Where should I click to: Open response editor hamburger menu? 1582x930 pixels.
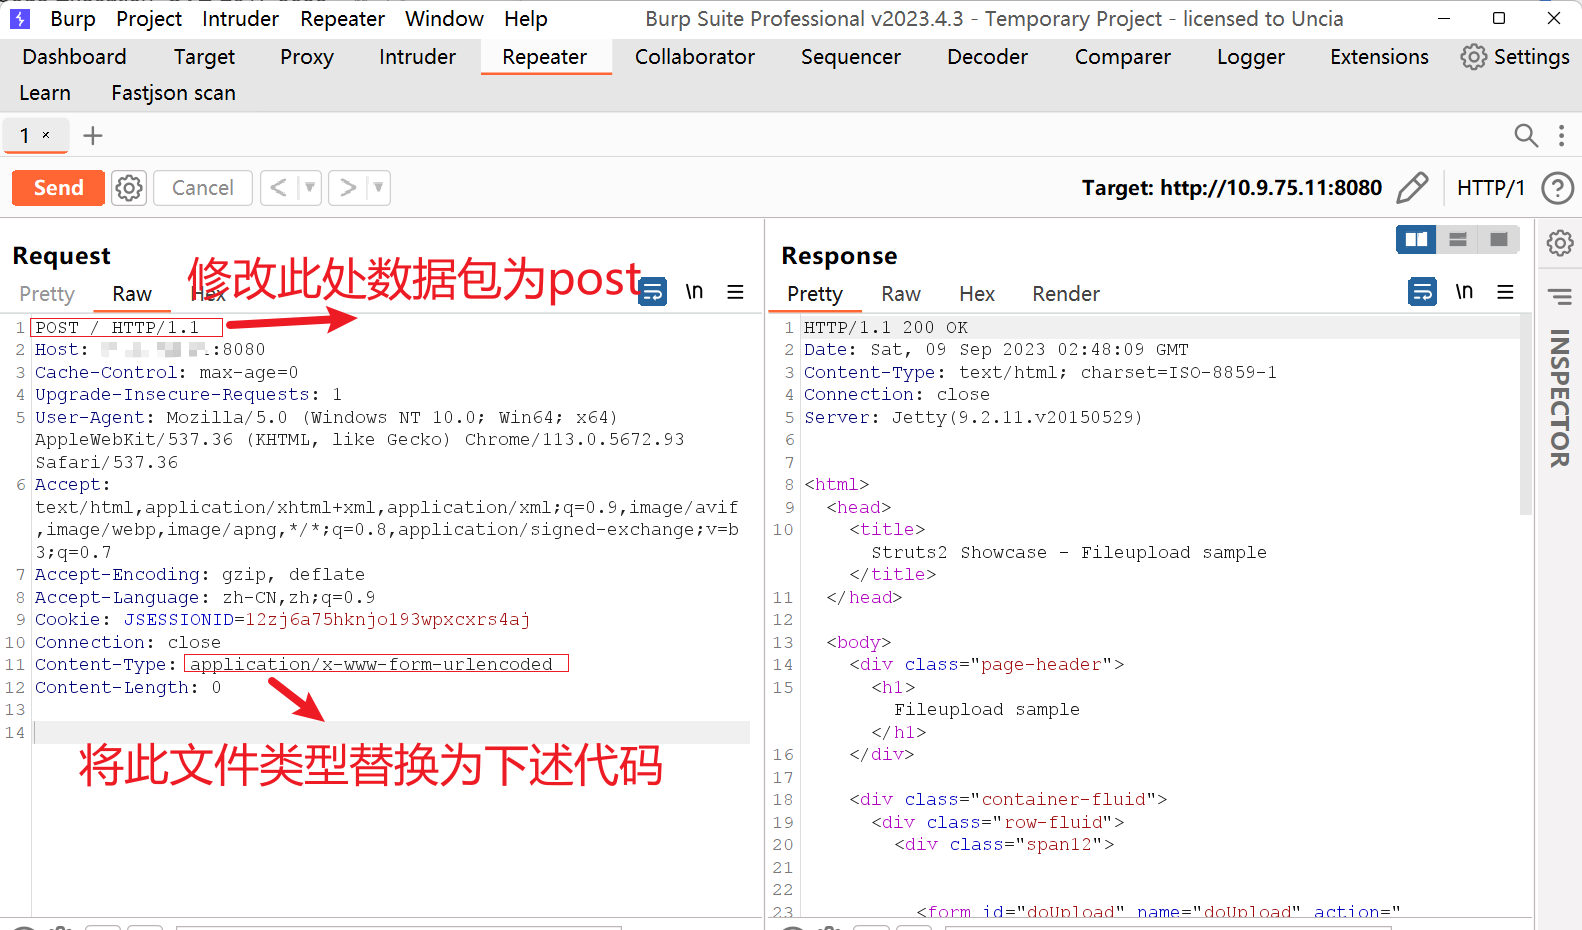[x=1505, y=291]
